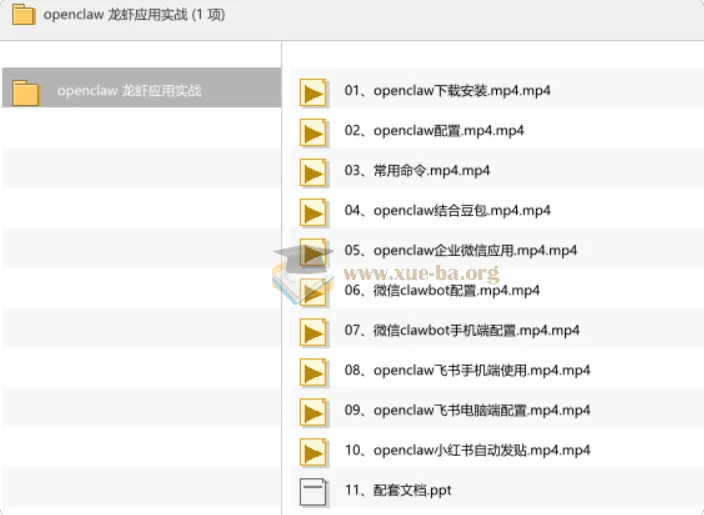Image resolution: width=704 pixels, height=515 pixels.
Task: Click video icon for 02 openclaw配置
Action: coord(313,132)
